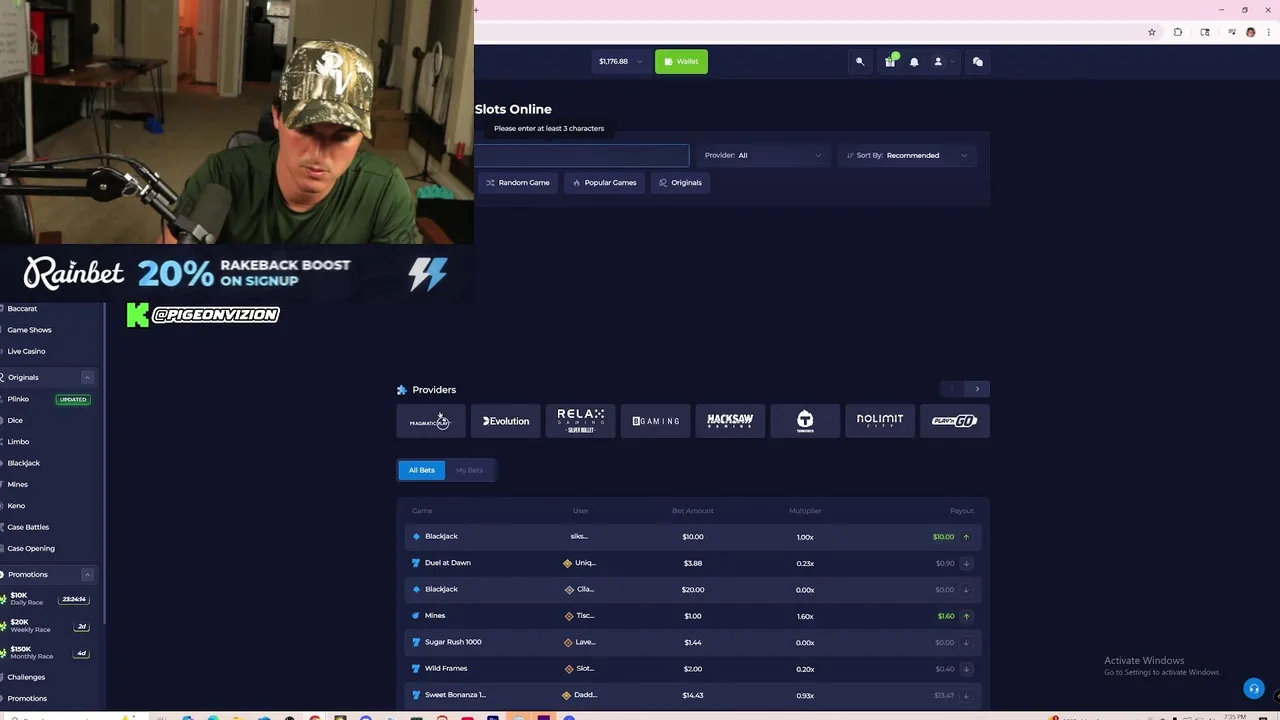Open Case Opening from the sidebar

click(31, 549)
